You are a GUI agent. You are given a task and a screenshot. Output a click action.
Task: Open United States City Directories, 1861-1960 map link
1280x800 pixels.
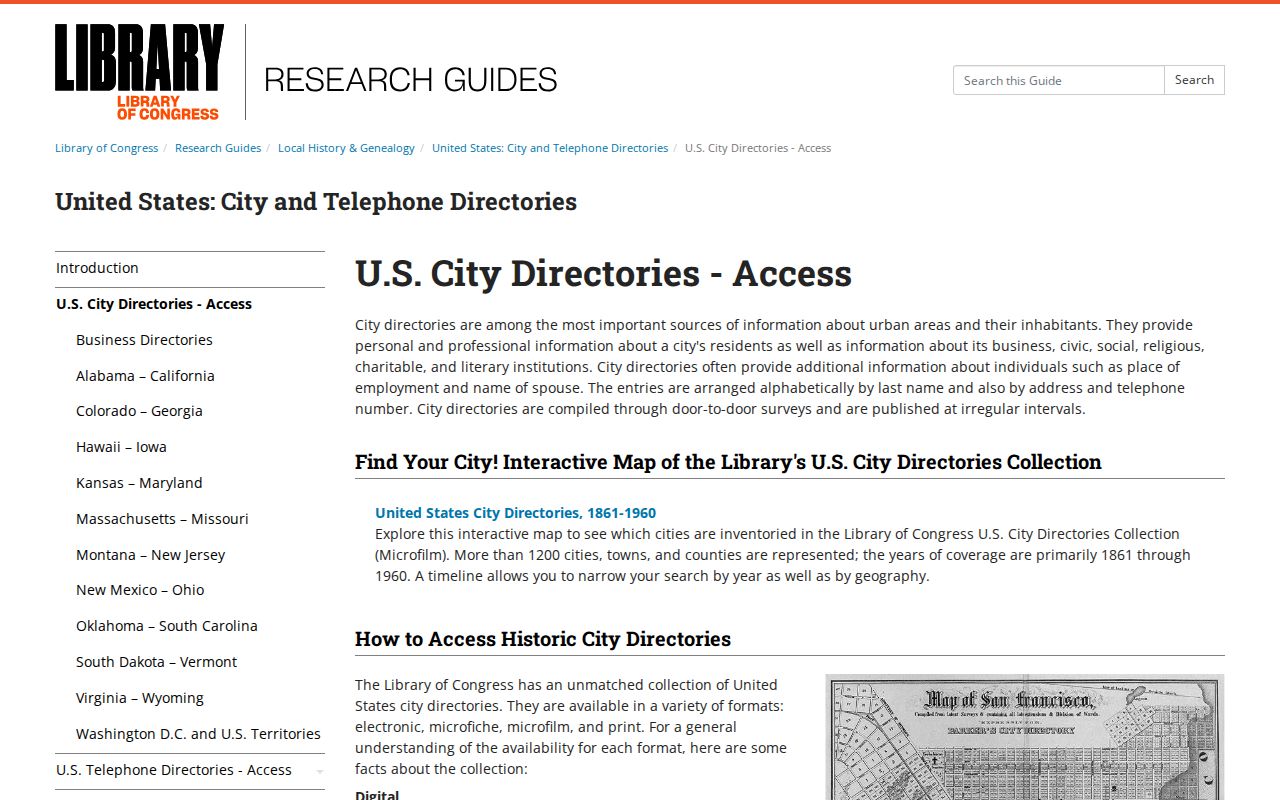(x=516, y=513)
